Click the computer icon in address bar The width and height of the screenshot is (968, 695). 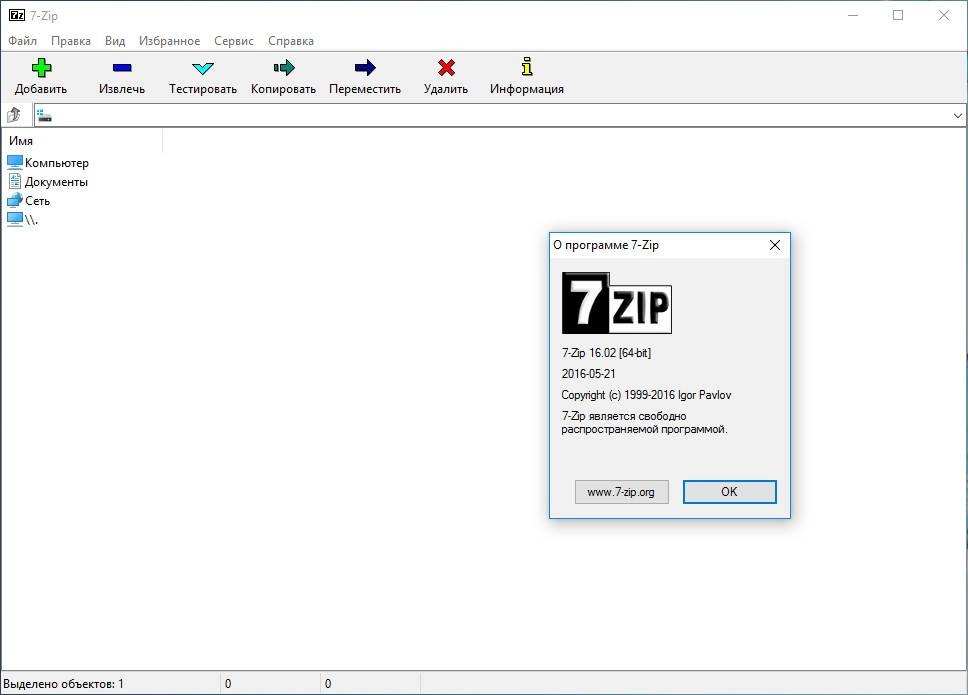[44, 115]
